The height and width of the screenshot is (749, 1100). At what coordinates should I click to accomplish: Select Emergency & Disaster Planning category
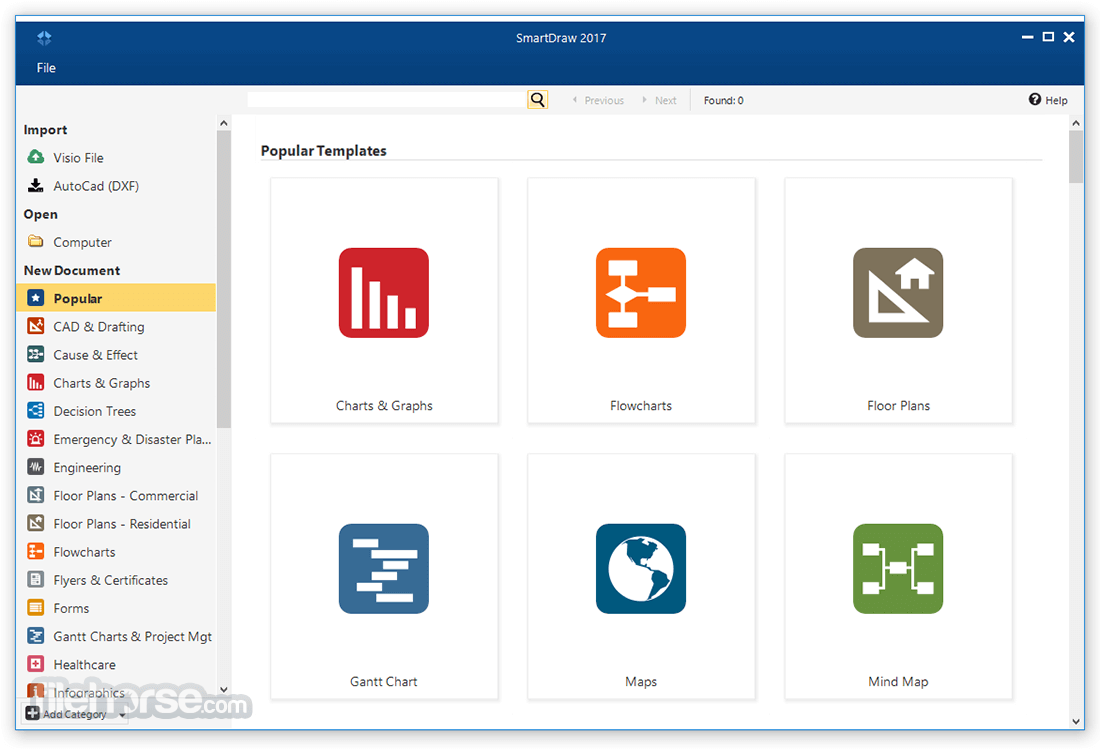click(x=116, y=439)
